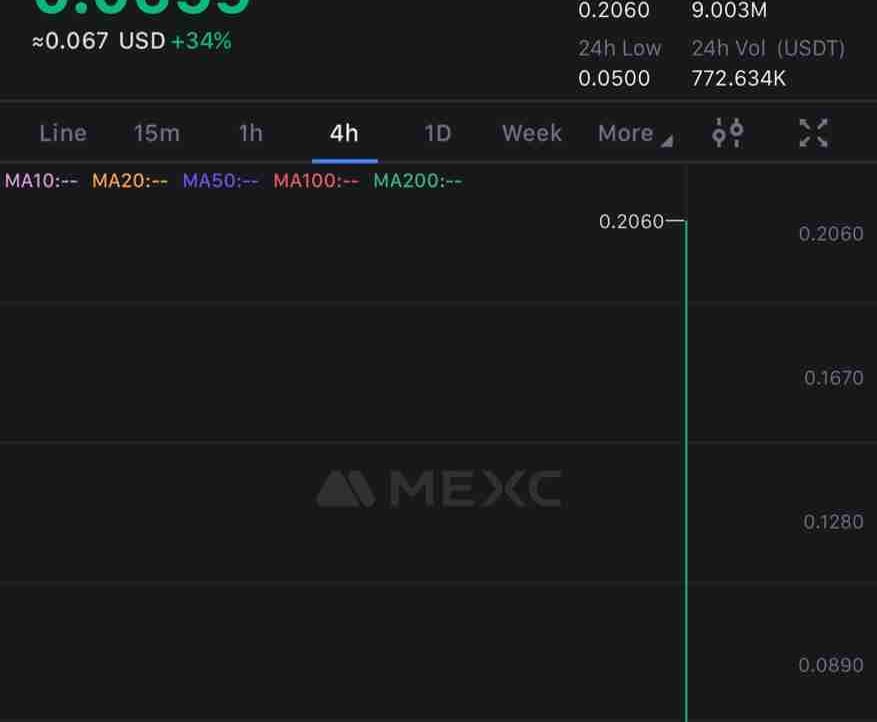
Task: Select the Week timeframe
Action: click(532, 134)
